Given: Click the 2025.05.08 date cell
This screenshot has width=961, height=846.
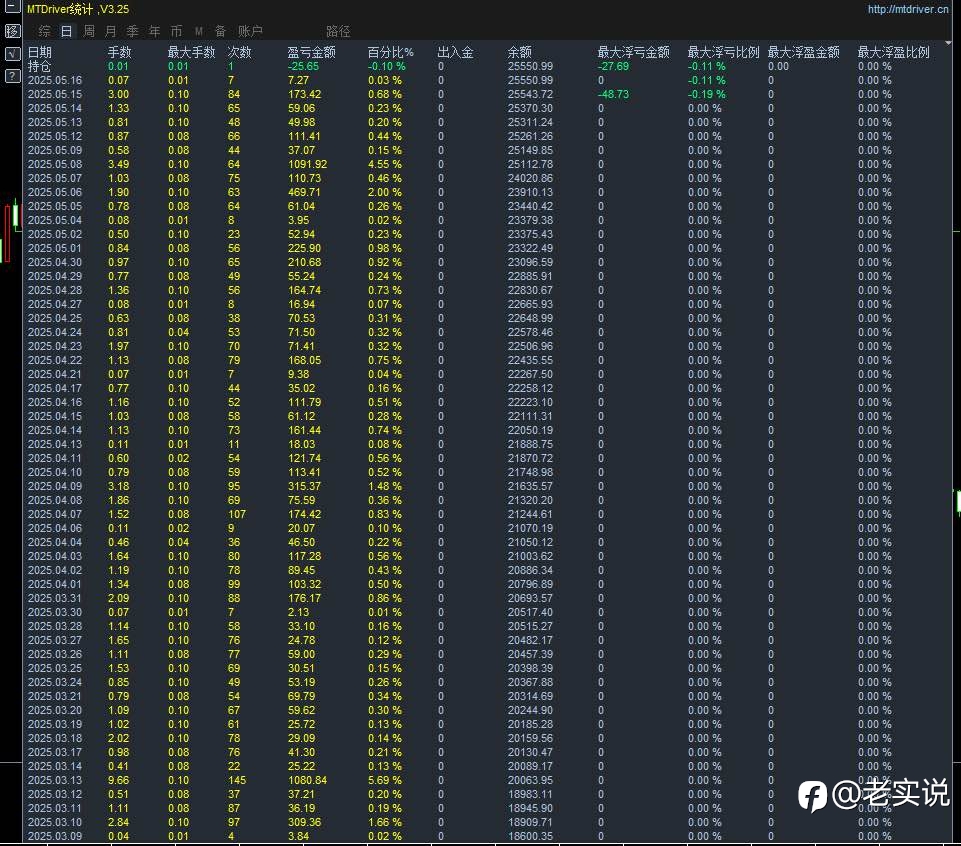Looking at the screenshot, I should pos(55,164).
